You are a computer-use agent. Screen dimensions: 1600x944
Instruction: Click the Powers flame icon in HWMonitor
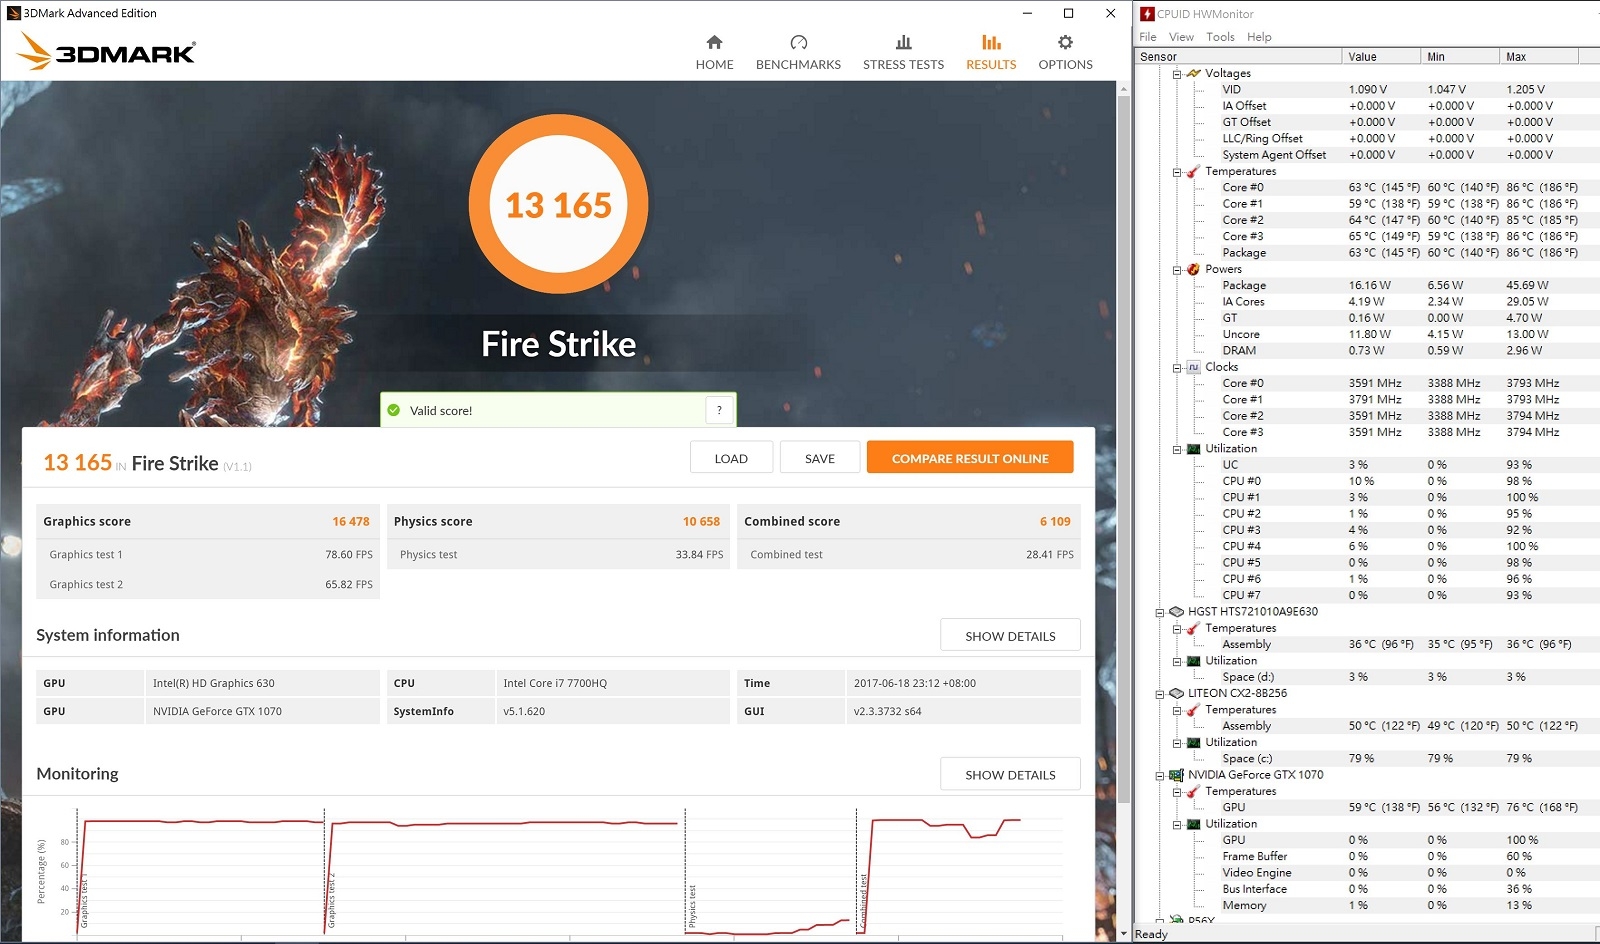coord(1193,269)
